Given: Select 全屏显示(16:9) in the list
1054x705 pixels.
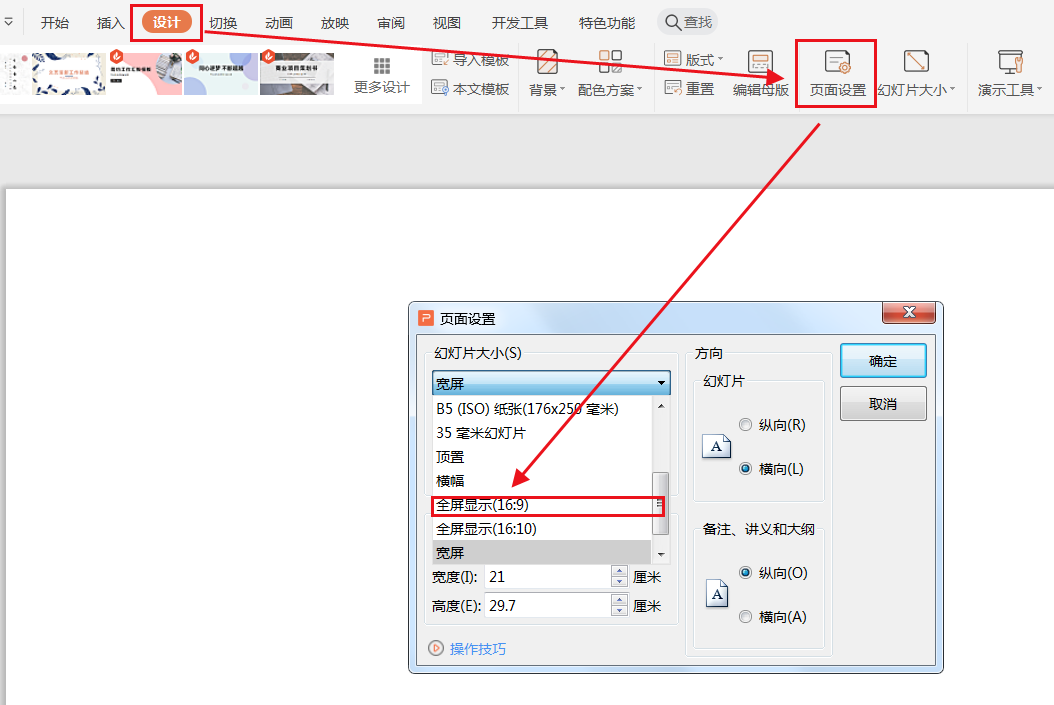Looking at the screenshot, I should click(x=542, y=505).
